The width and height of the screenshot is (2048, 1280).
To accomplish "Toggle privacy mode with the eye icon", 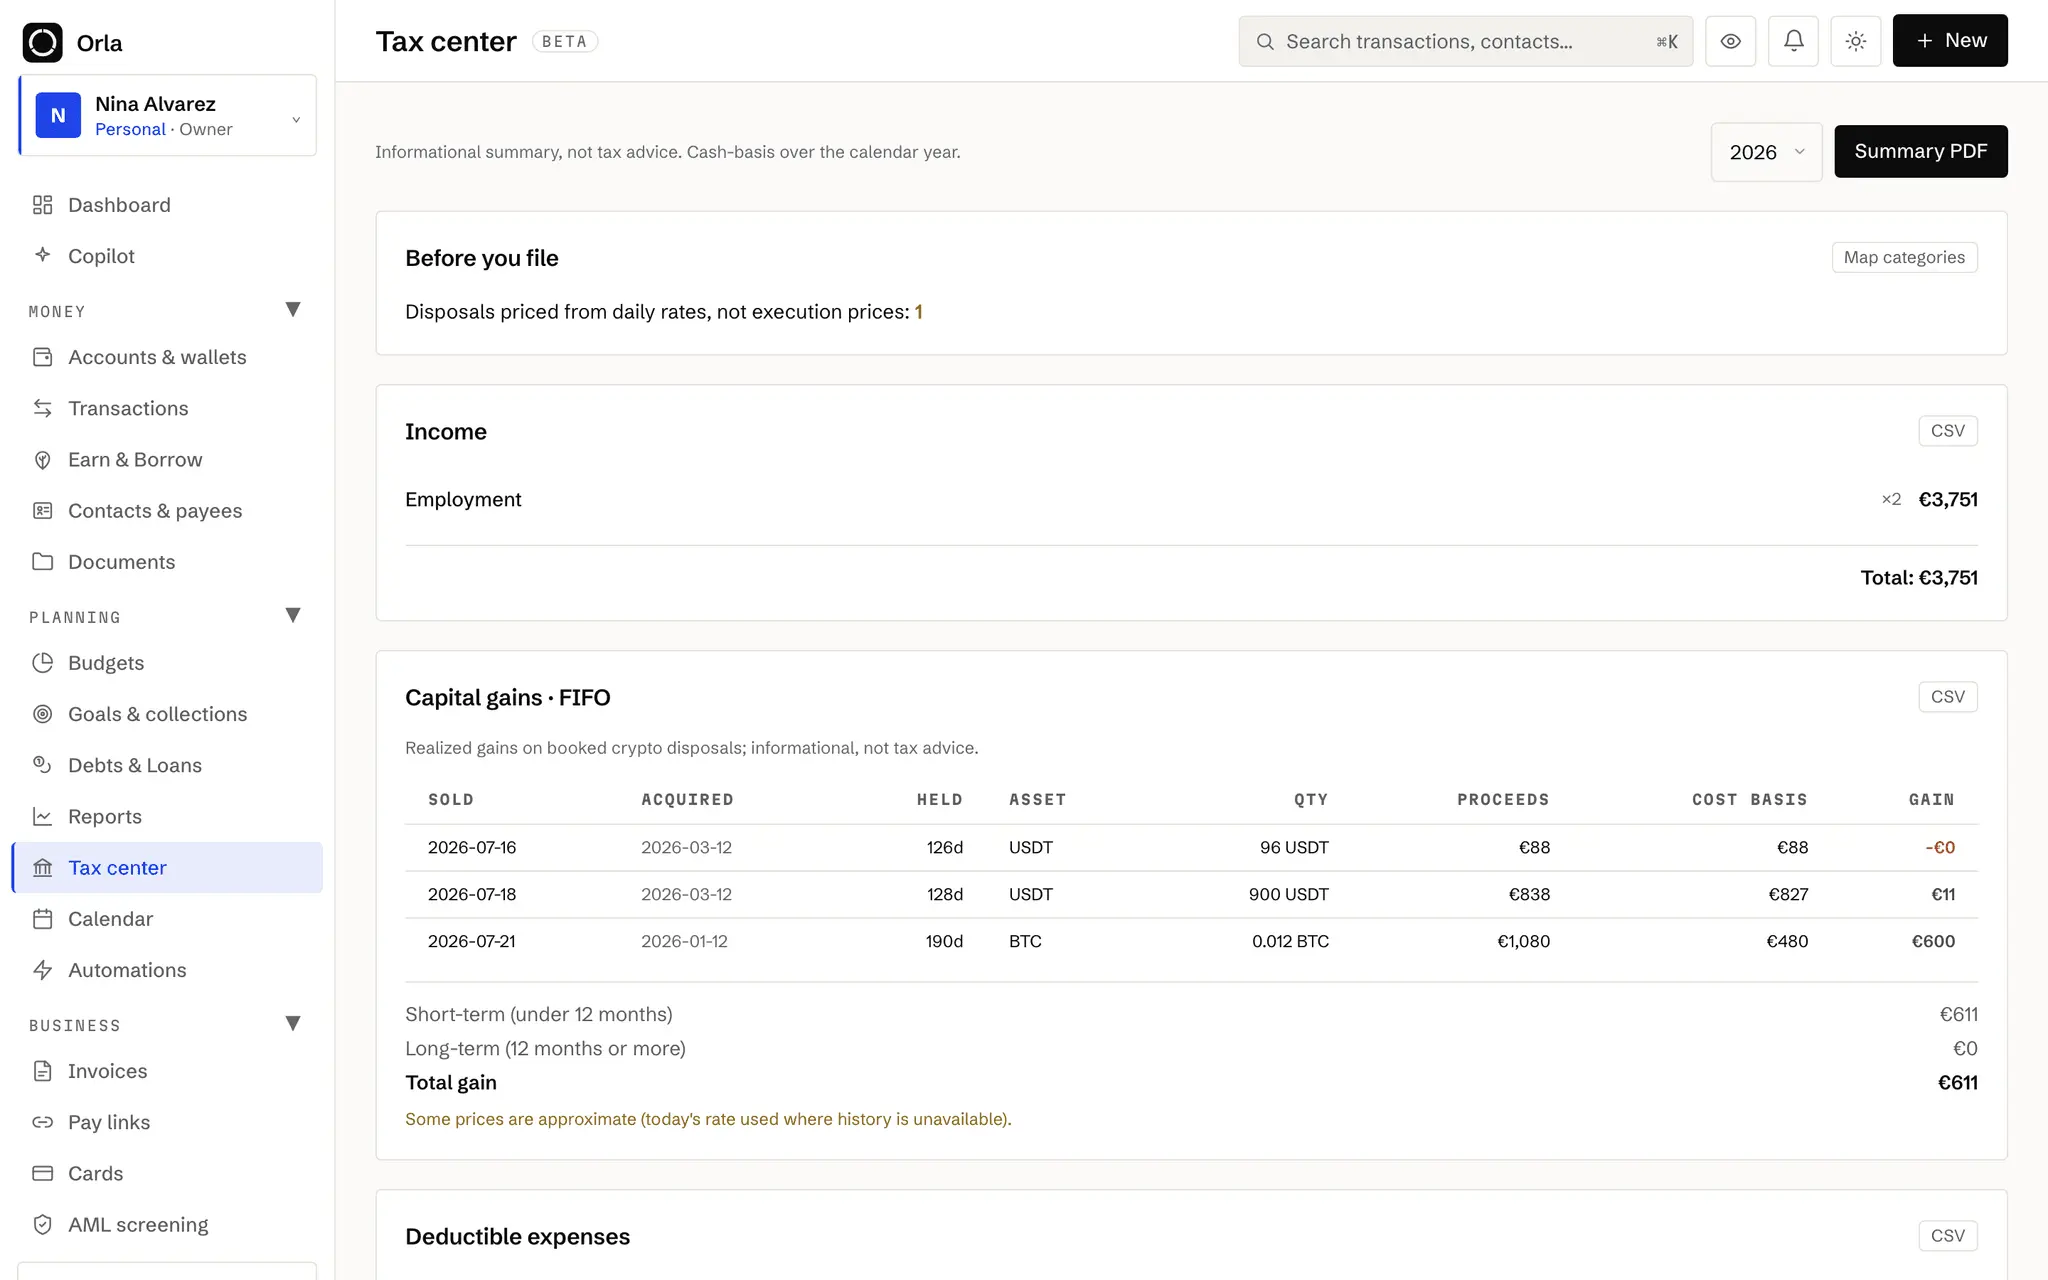I will [x=1731, y=41].
